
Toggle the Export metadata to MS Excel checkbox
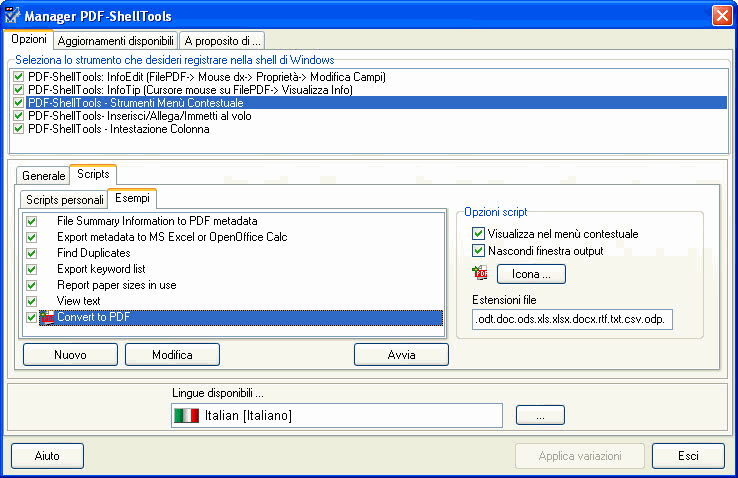(32, 237)
